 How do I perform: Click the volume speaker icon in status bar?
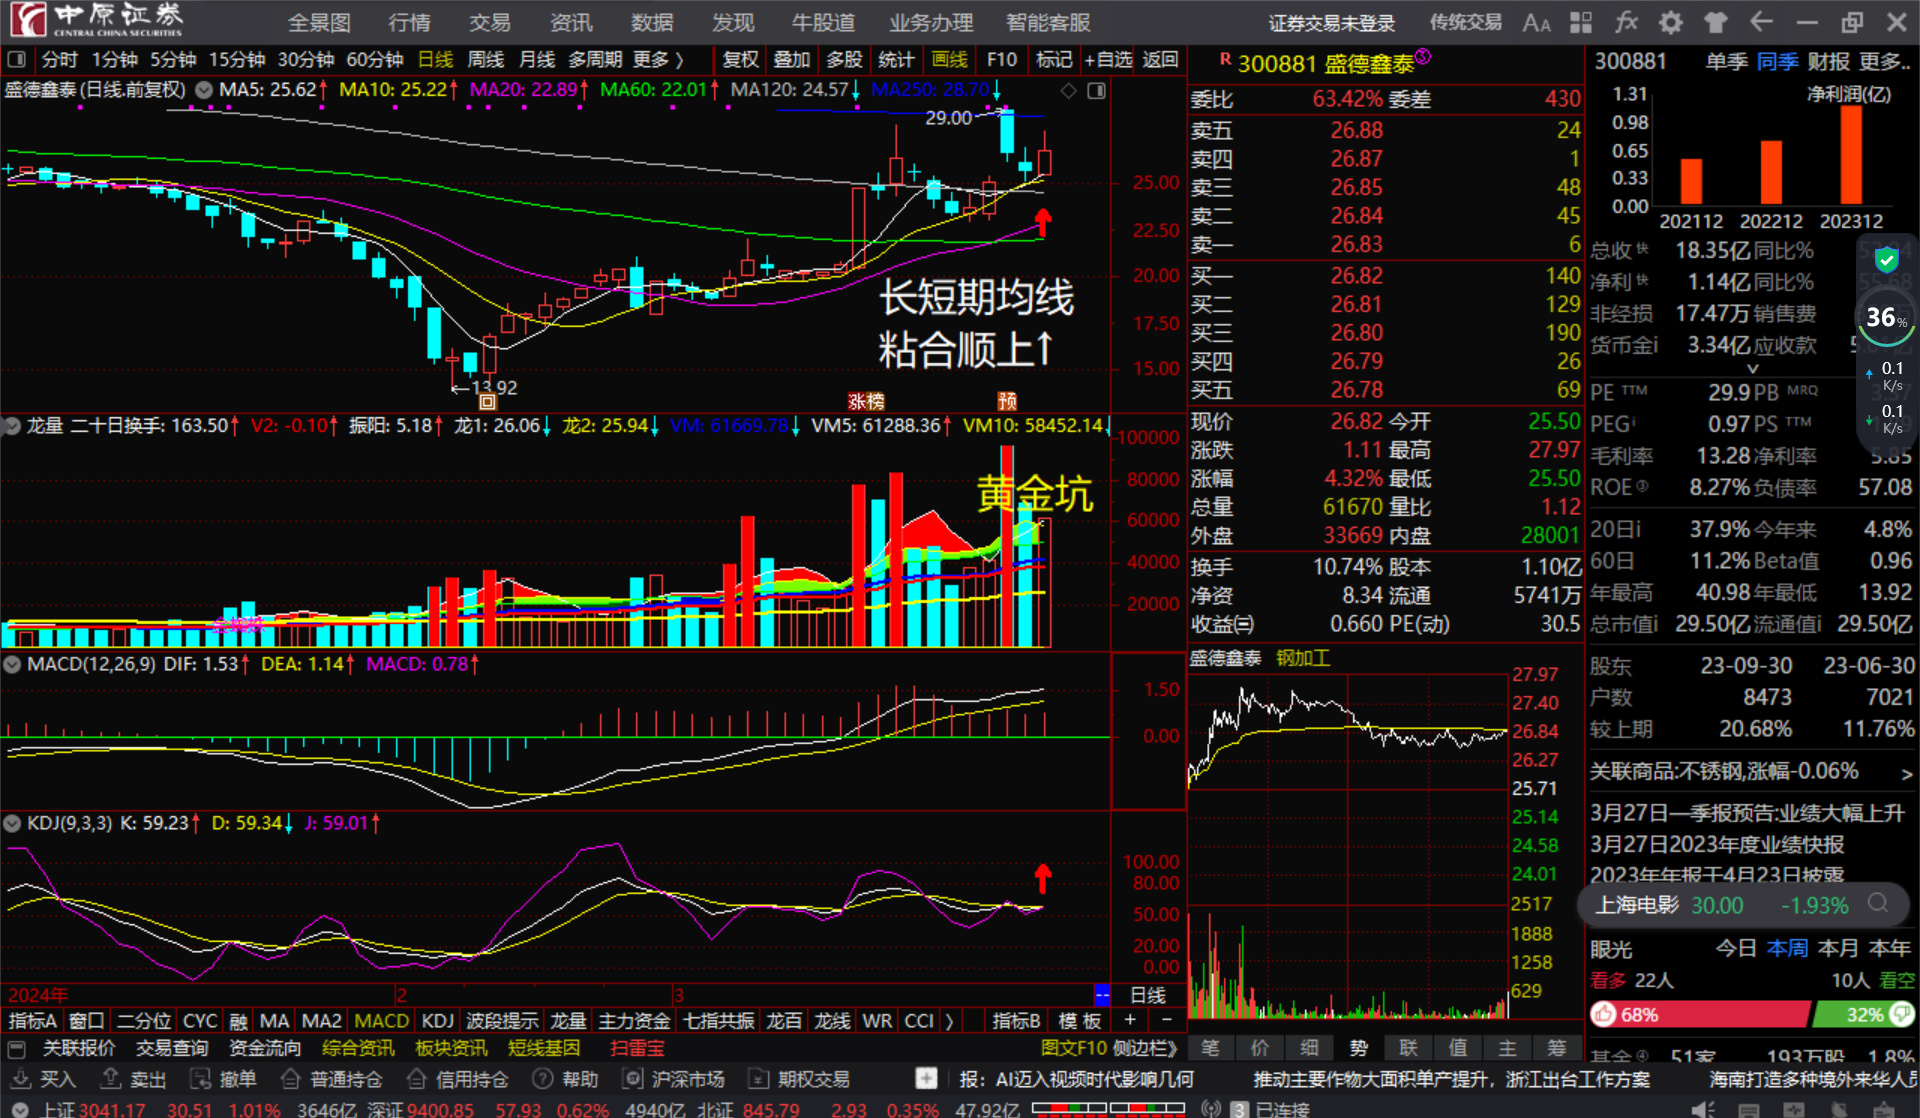pyautogui.click(x=1702, y=1109)
